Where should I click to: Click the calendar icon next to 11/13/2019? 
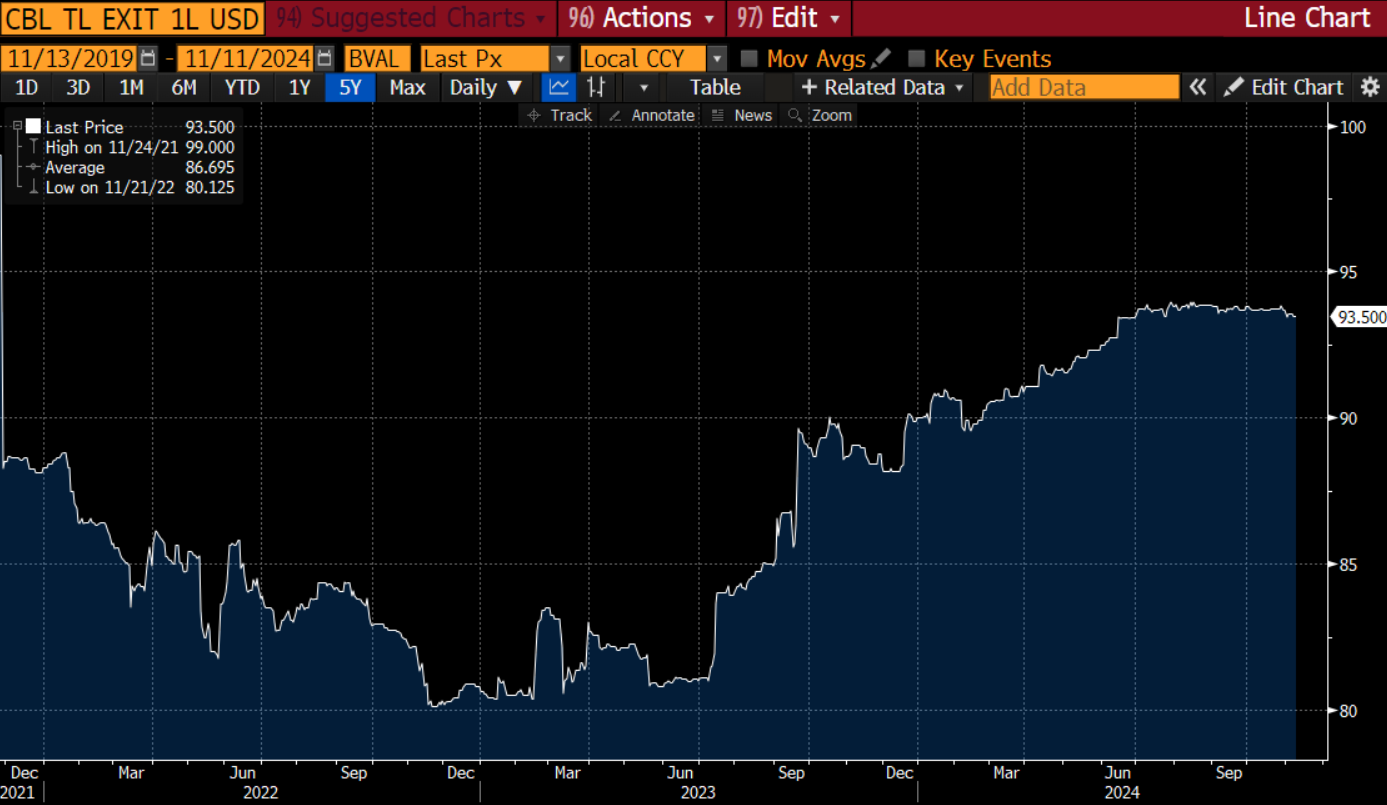click(146, 58)
